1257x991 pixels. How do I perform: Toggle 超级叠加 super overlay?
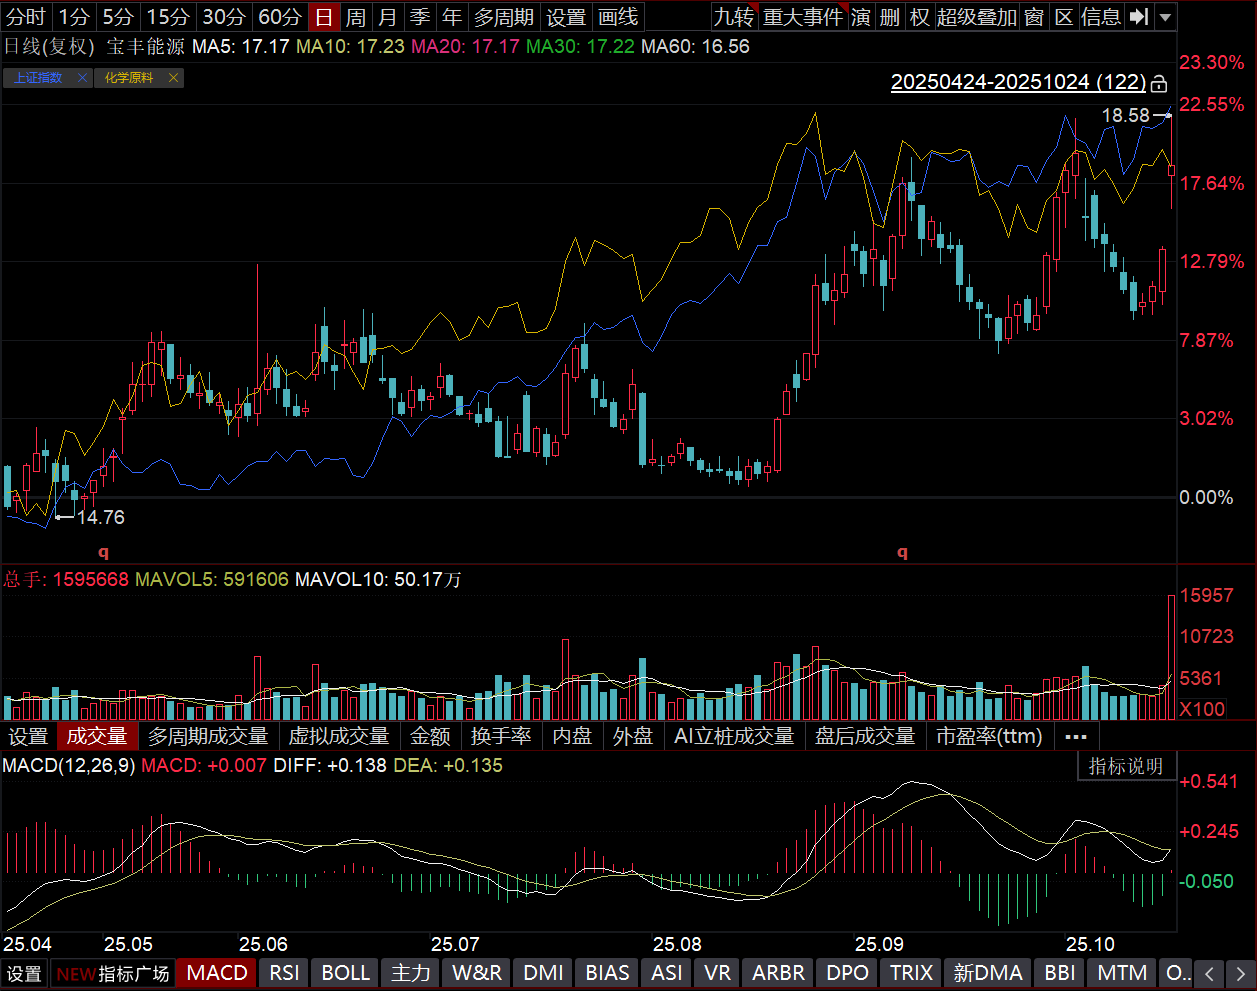[976, 17]
